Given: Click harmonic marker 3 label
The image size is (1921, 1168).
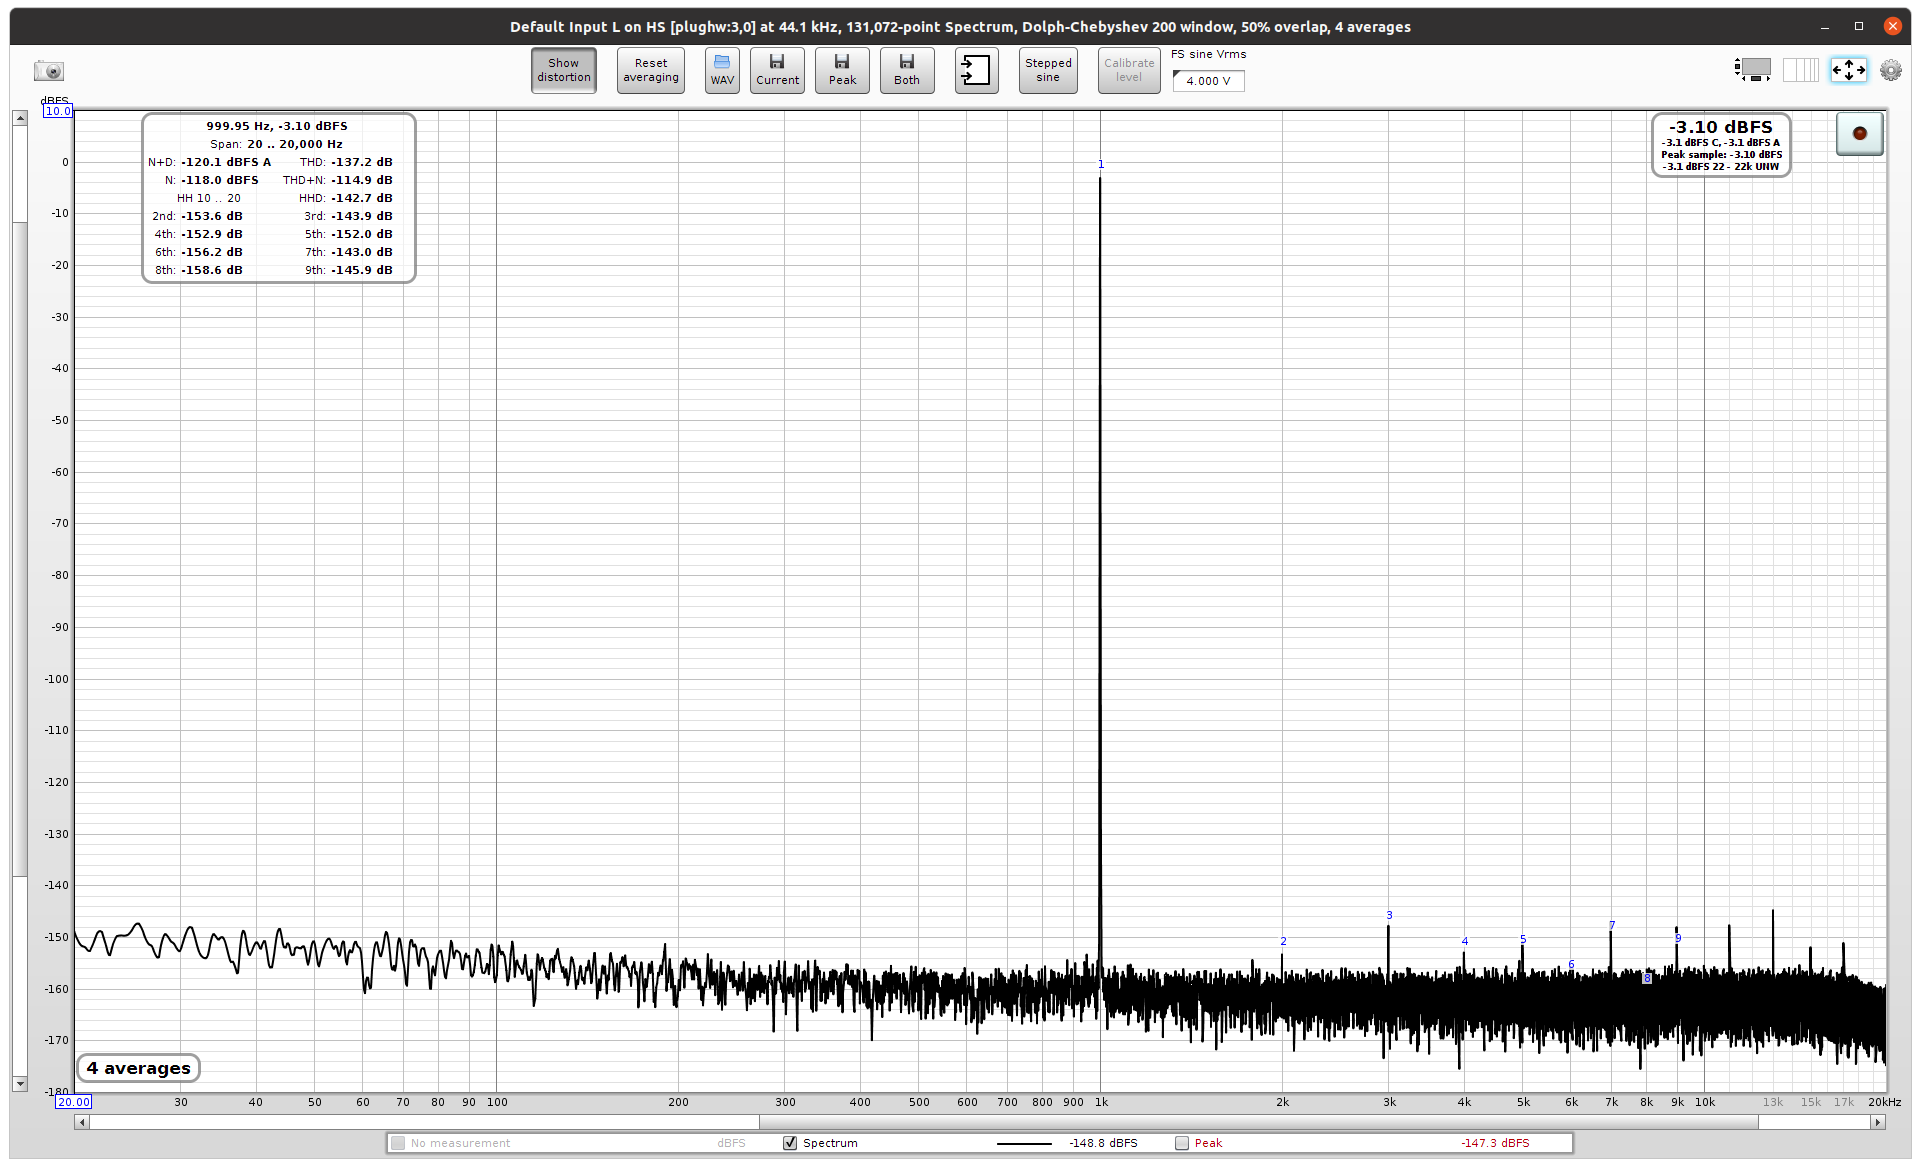Looking at the screenshot, I should tap(1389, 915).
